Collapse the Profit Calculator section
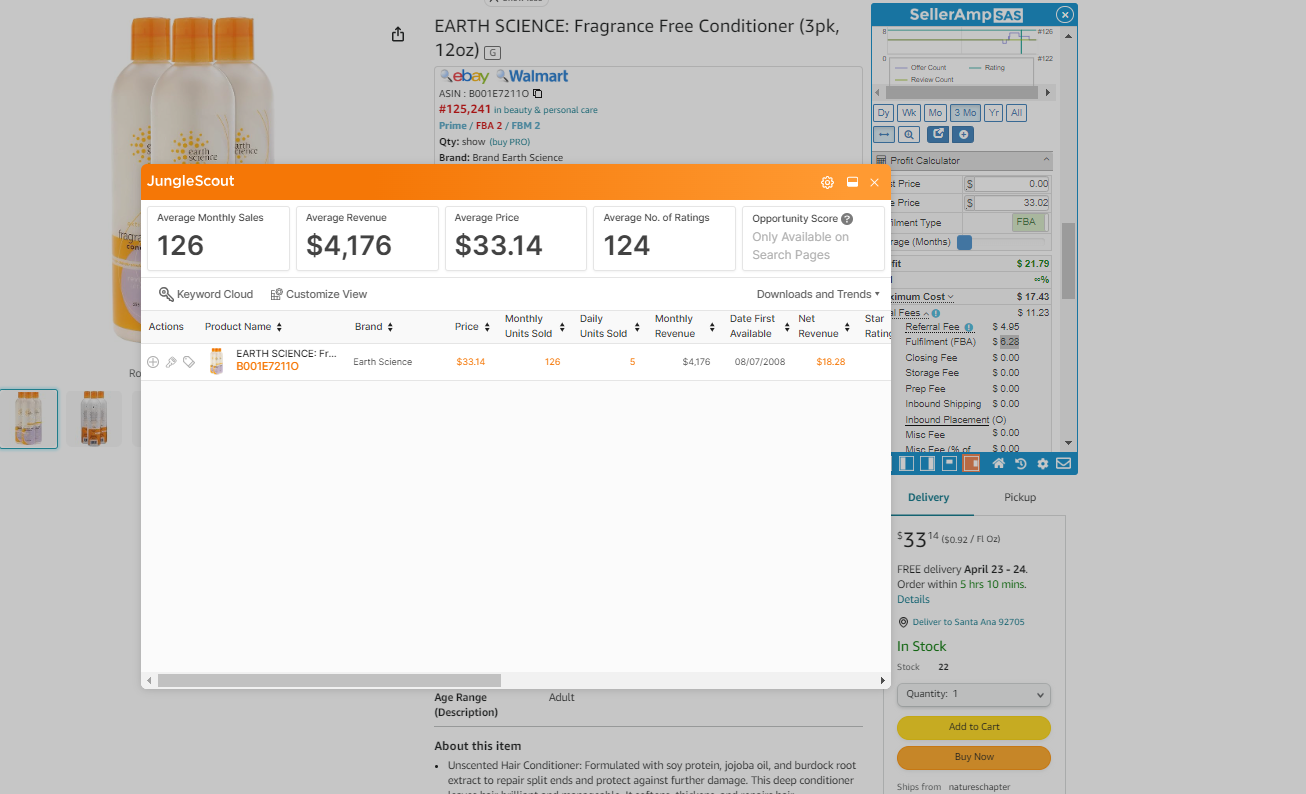 click(1046, 160)
